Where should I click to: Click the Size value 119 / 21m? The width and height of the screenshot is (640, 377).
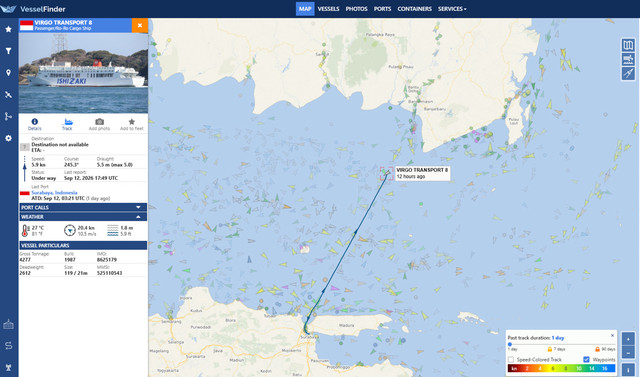click(76, 273)
